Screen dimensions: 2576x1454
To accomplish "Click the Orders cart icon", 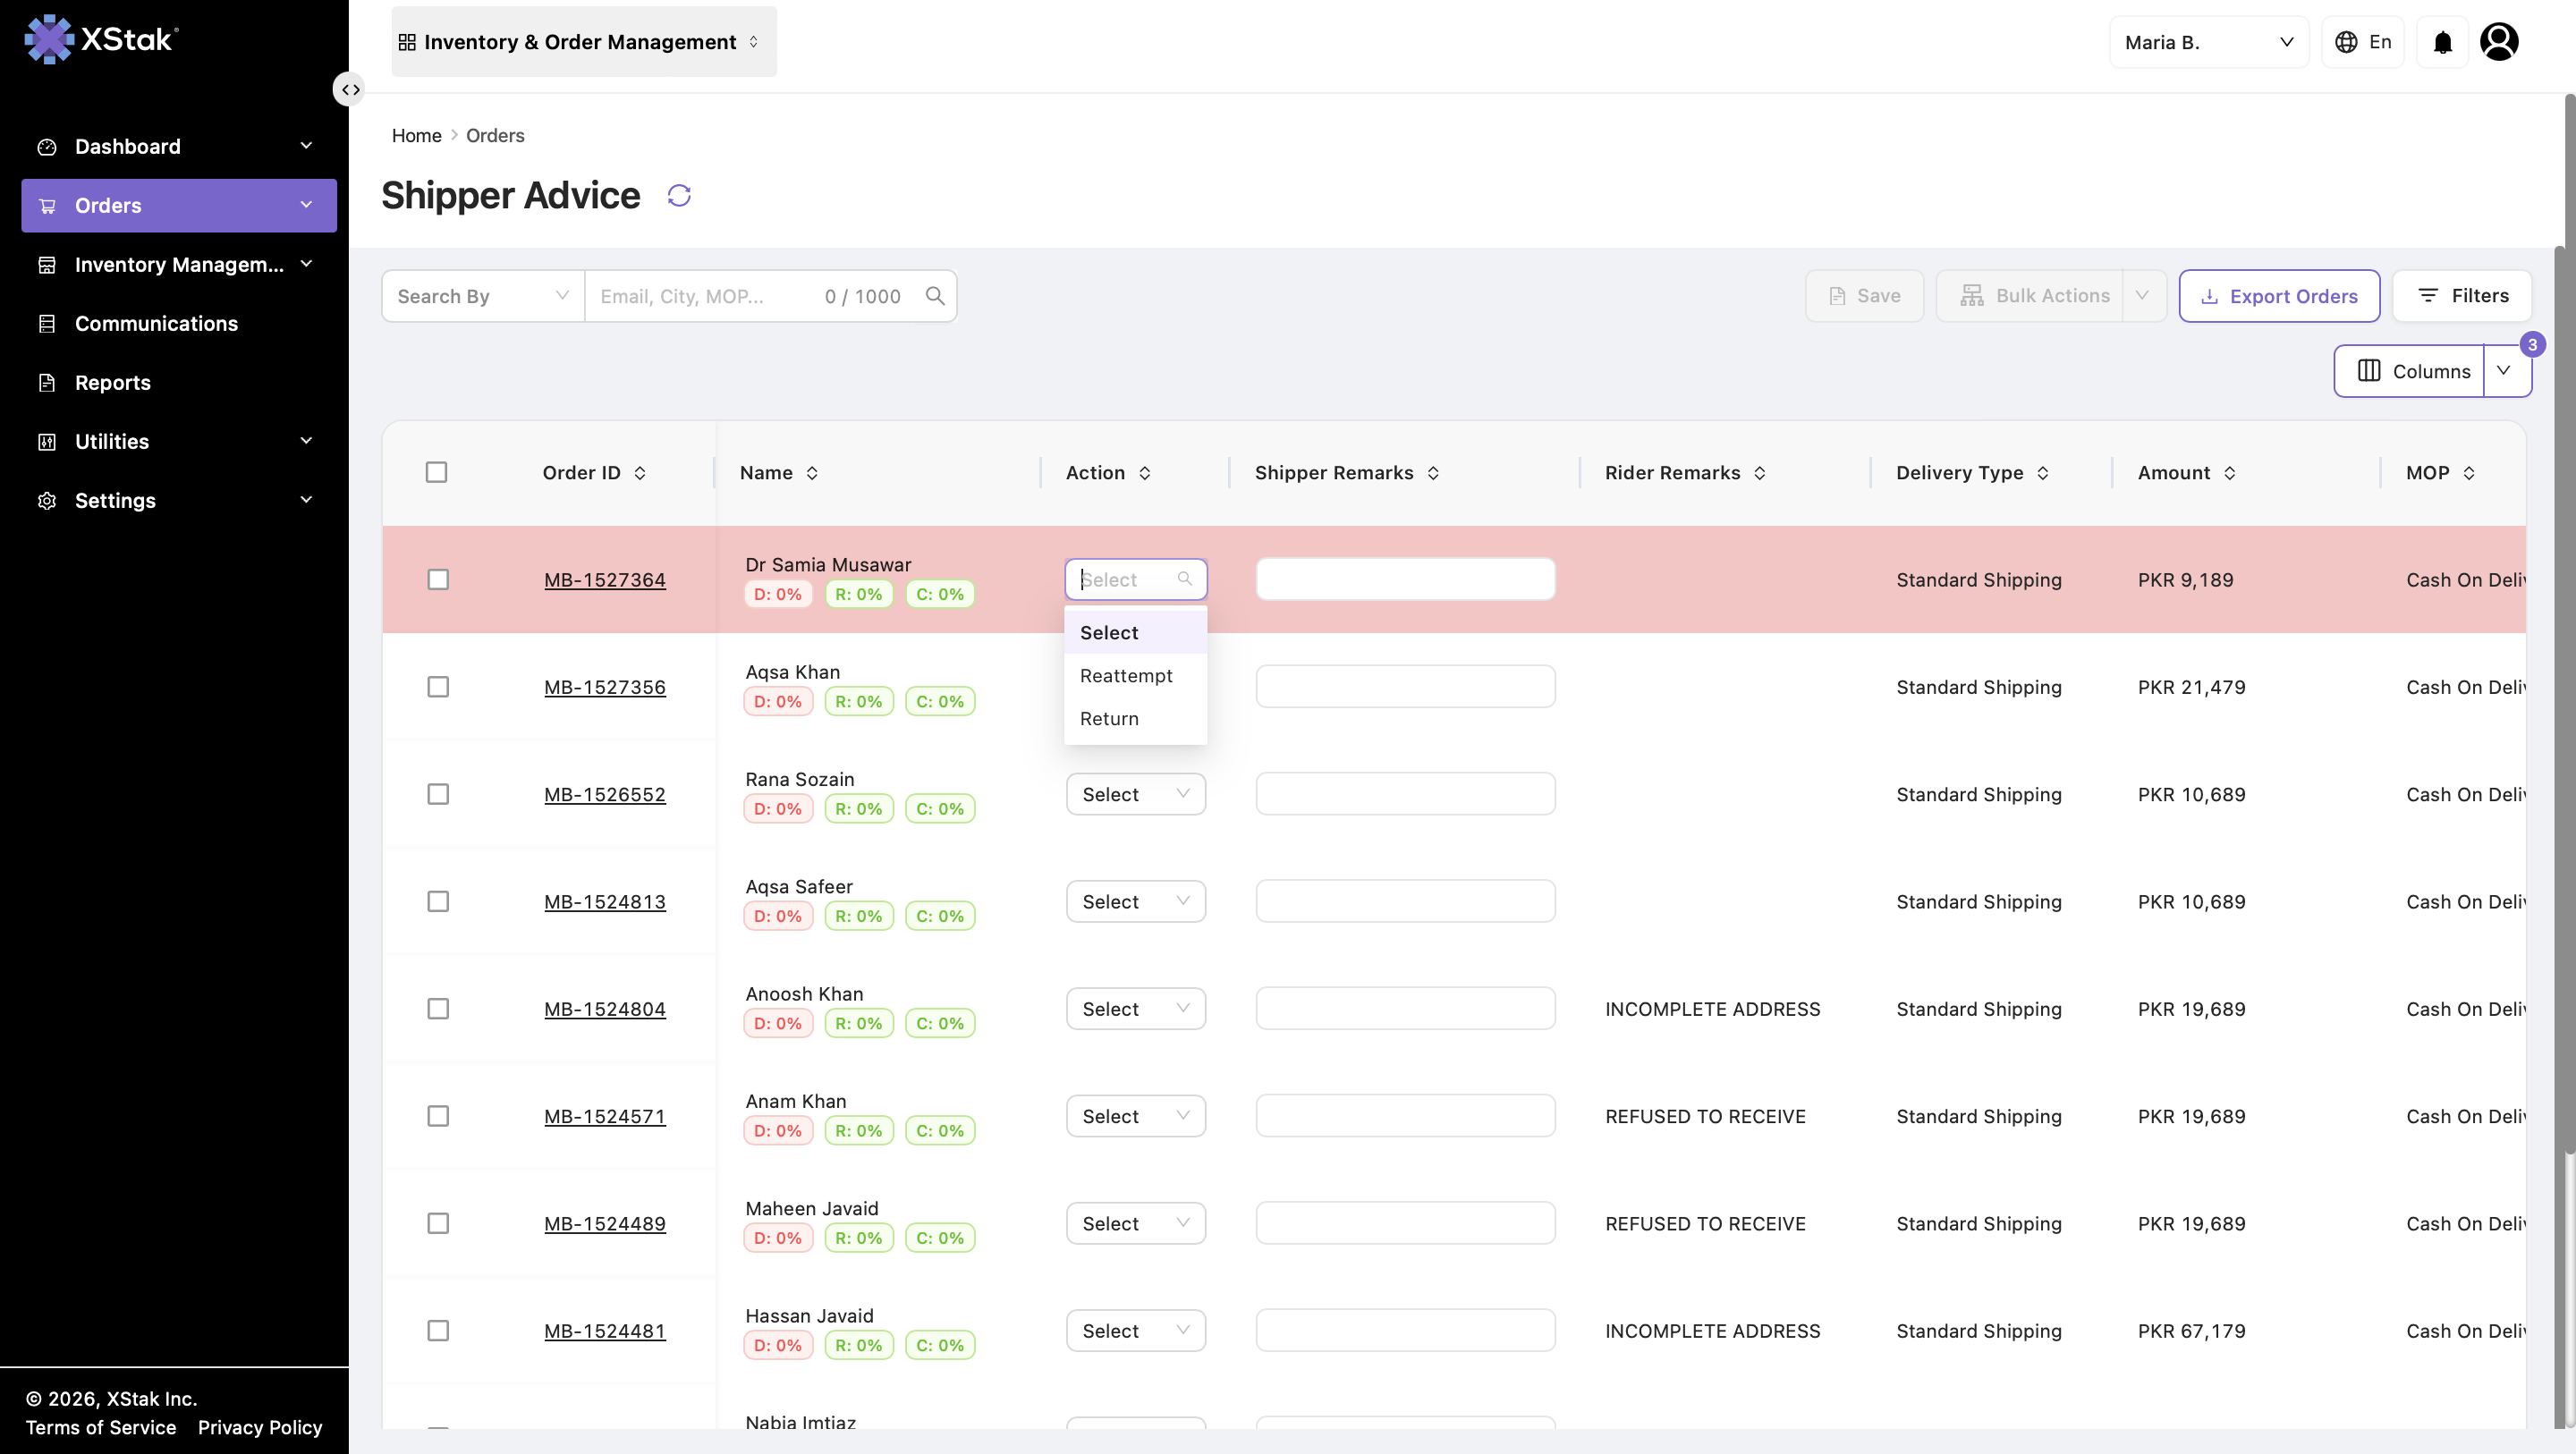I will click(x=47, y=206).
